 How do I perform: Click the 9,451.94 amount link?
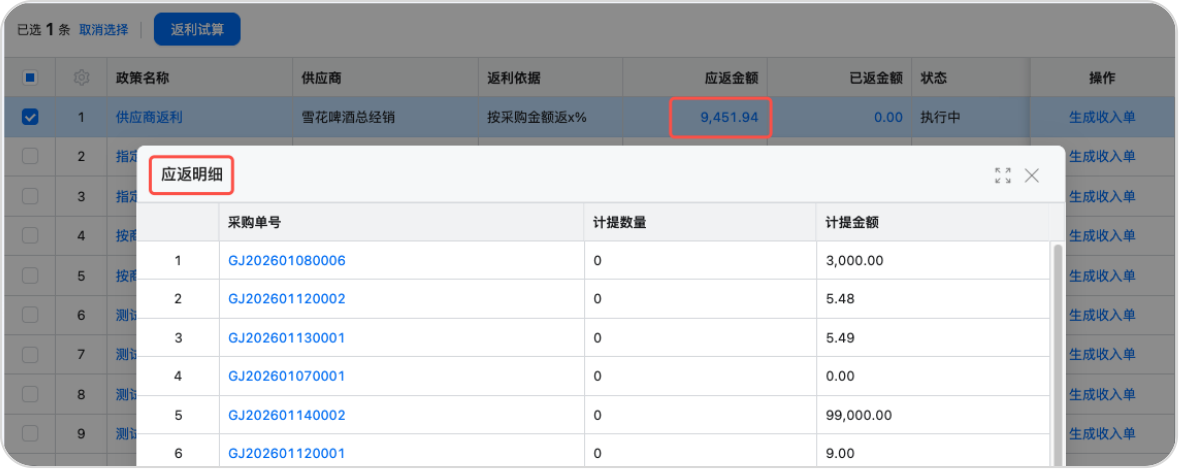729,117
